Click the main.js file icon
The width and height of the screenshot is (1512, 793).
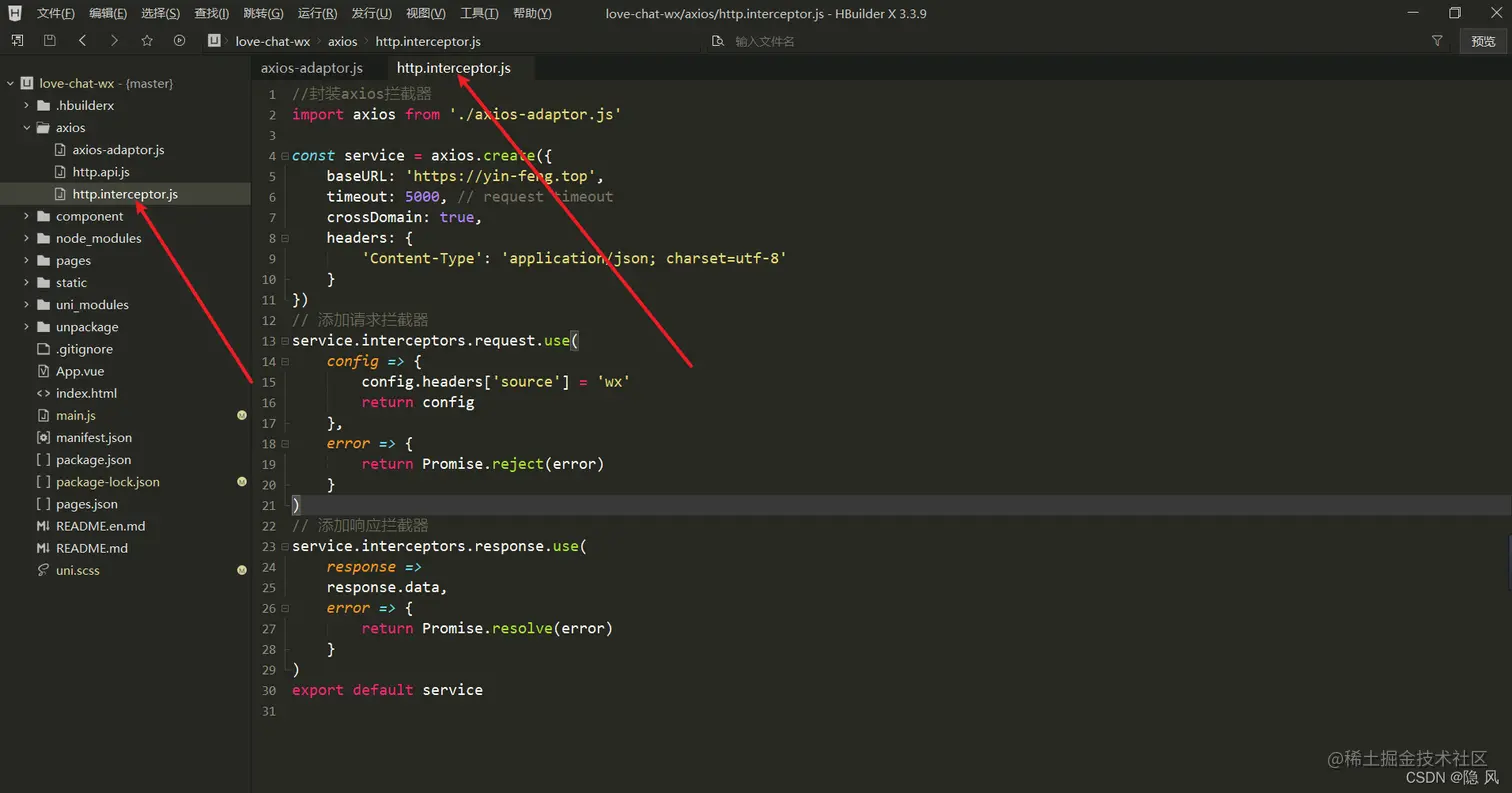pos(43,415)
